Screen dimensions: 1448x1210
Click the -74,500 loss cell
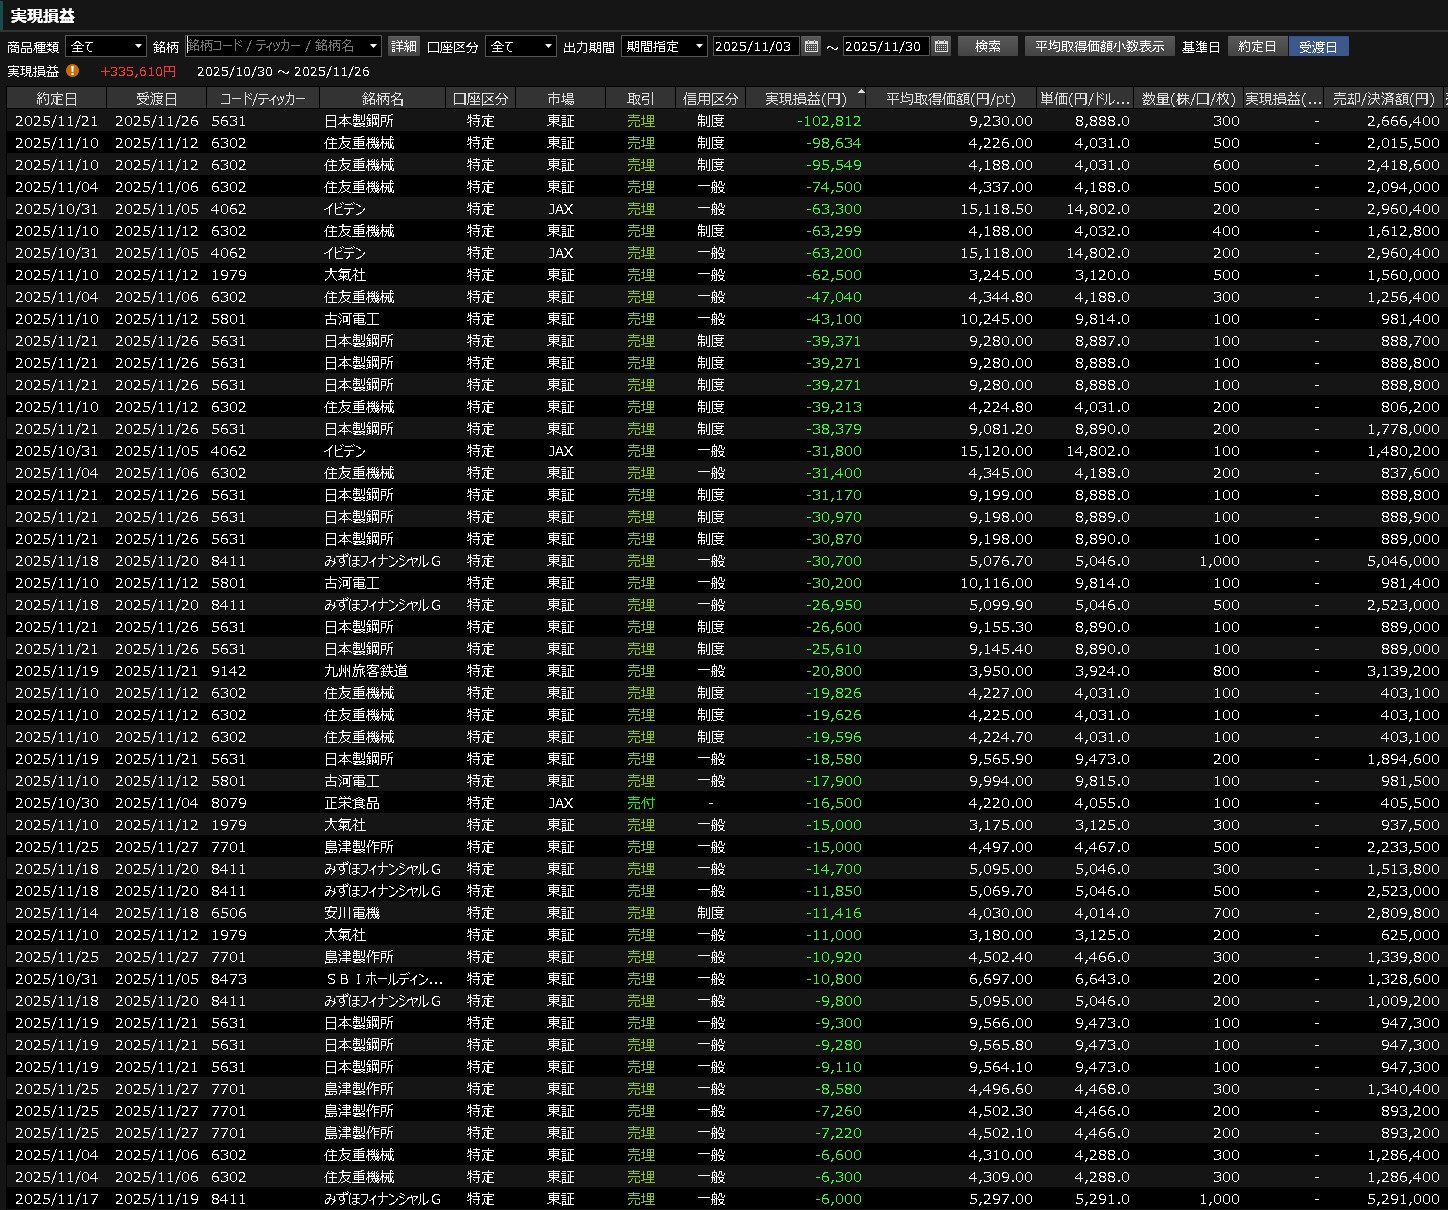833,186
